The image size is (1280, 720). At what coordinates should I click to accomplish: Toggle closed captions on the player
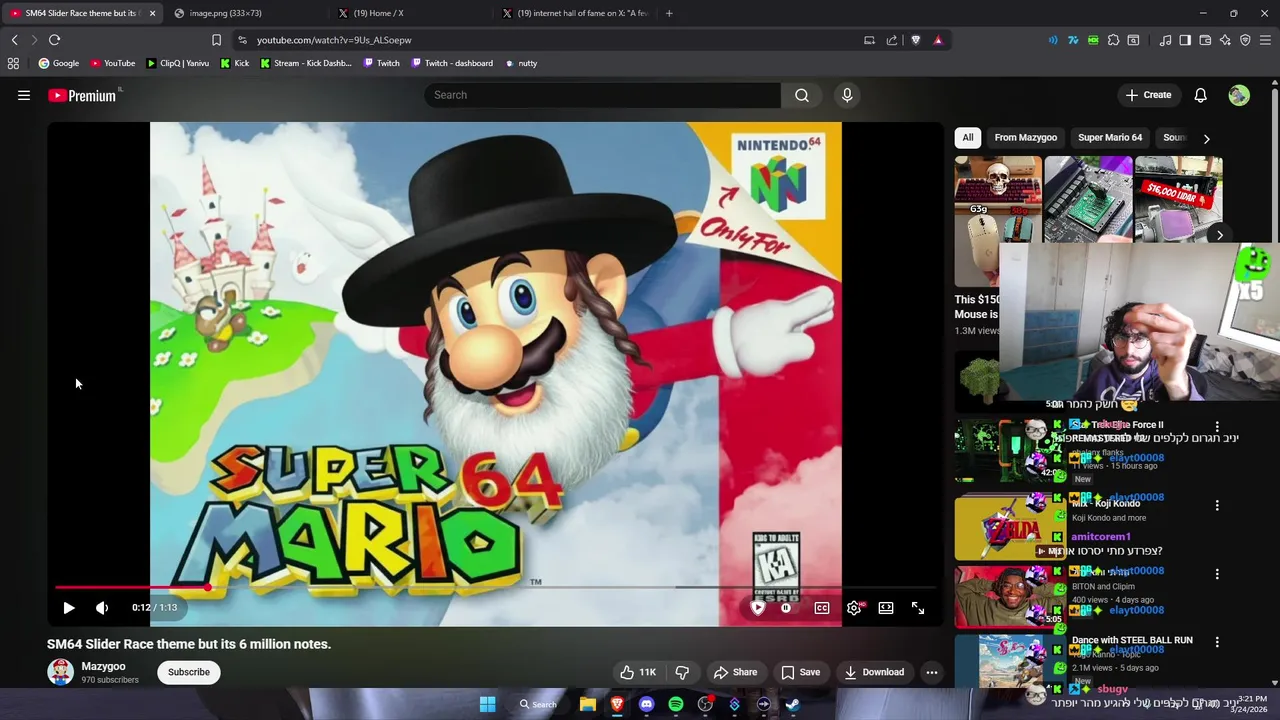[x=822, y=608]
